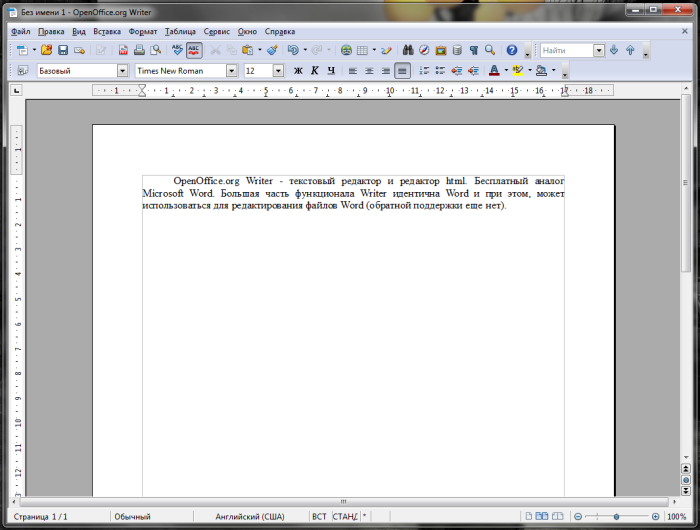Click into the Найти search field
The height and width of the screenshot is (530, 700).
(x=567, y=50)
